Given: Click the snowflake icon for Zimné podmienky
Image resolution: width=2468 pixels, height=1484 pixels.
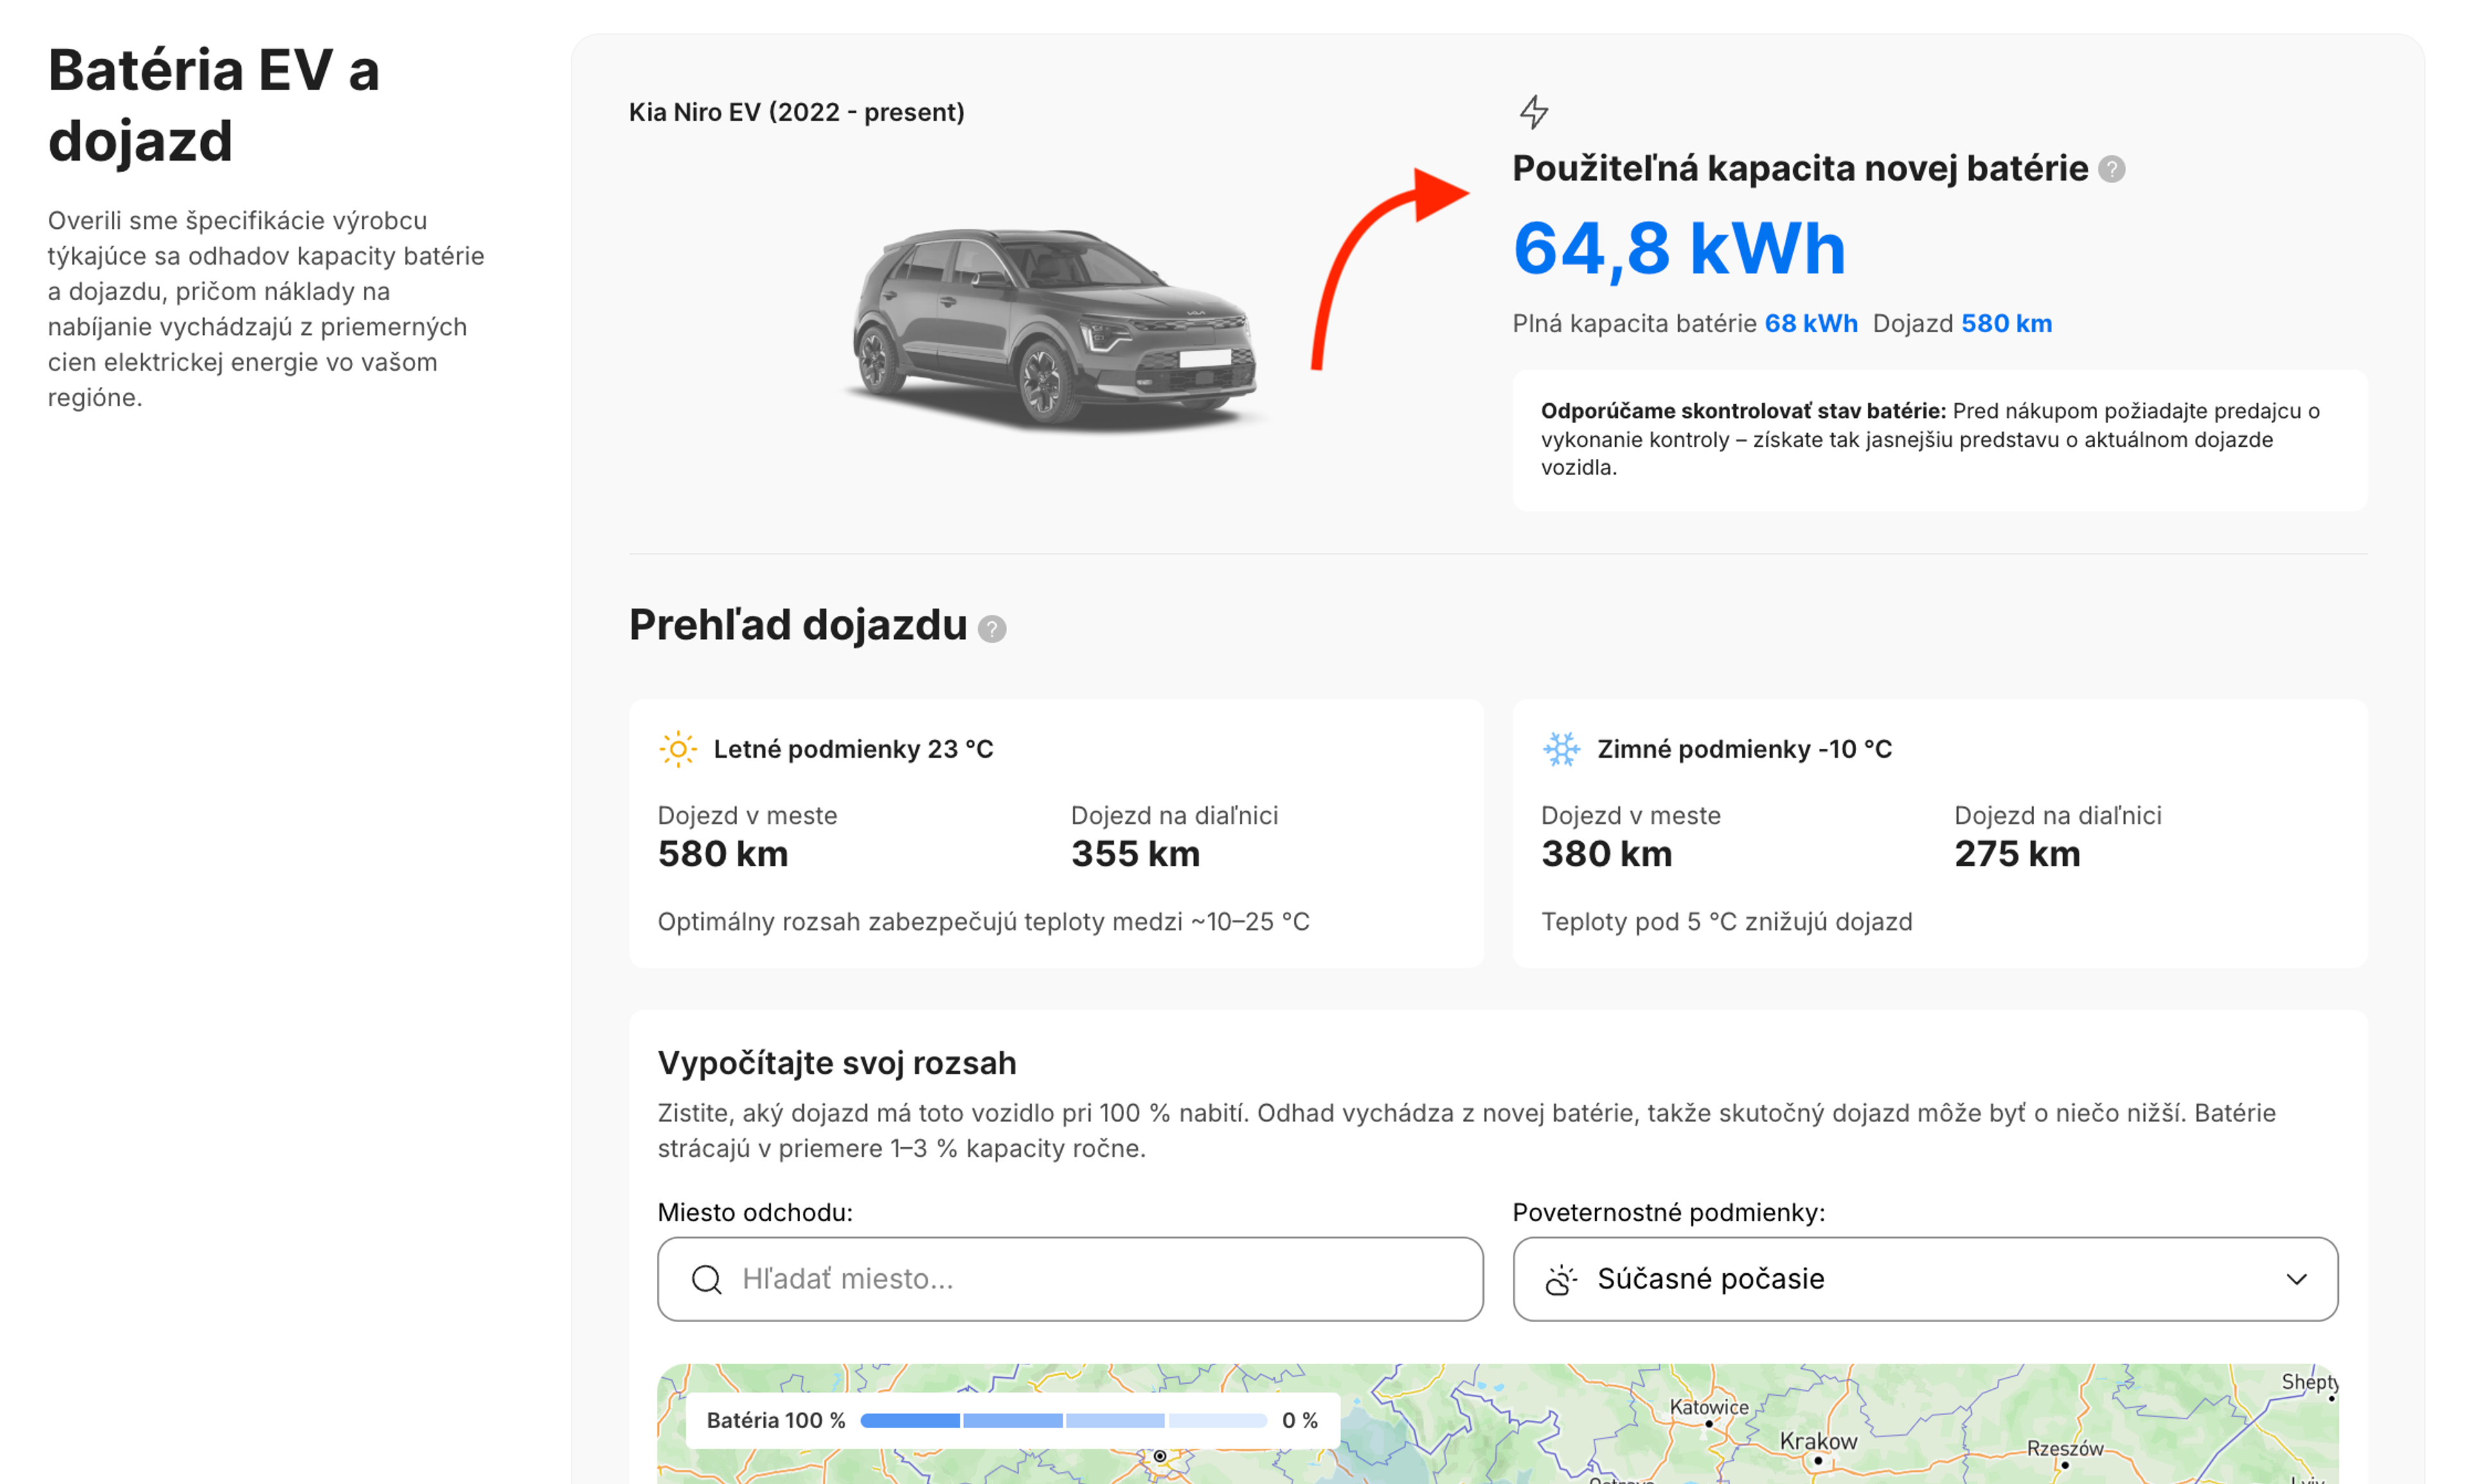Looking at the screenshot, I should pyautogui.click(x=1561, y=749).
